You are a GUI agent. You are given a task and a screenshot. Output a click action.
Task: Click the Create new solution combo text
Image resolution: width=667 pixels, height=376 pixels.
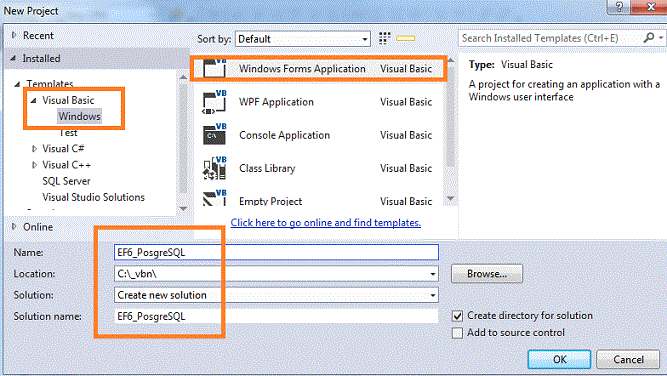[x=162, y=295]
